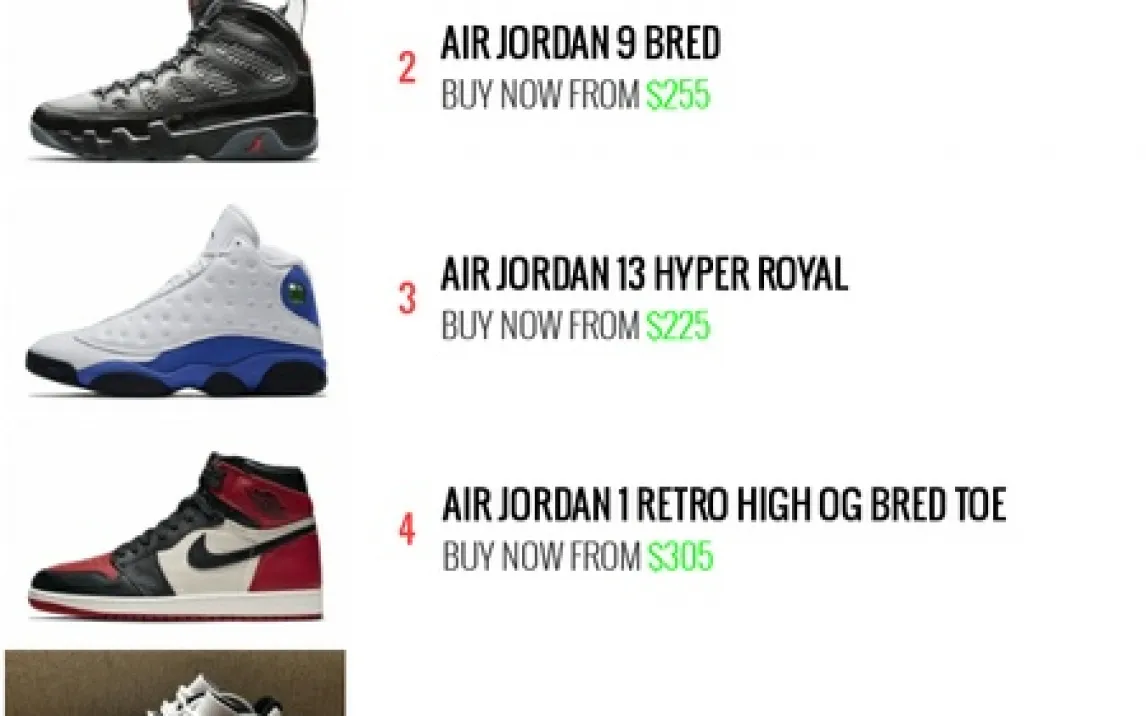Open the partially visible fifth sneaker photo

[x=175, y=683]
